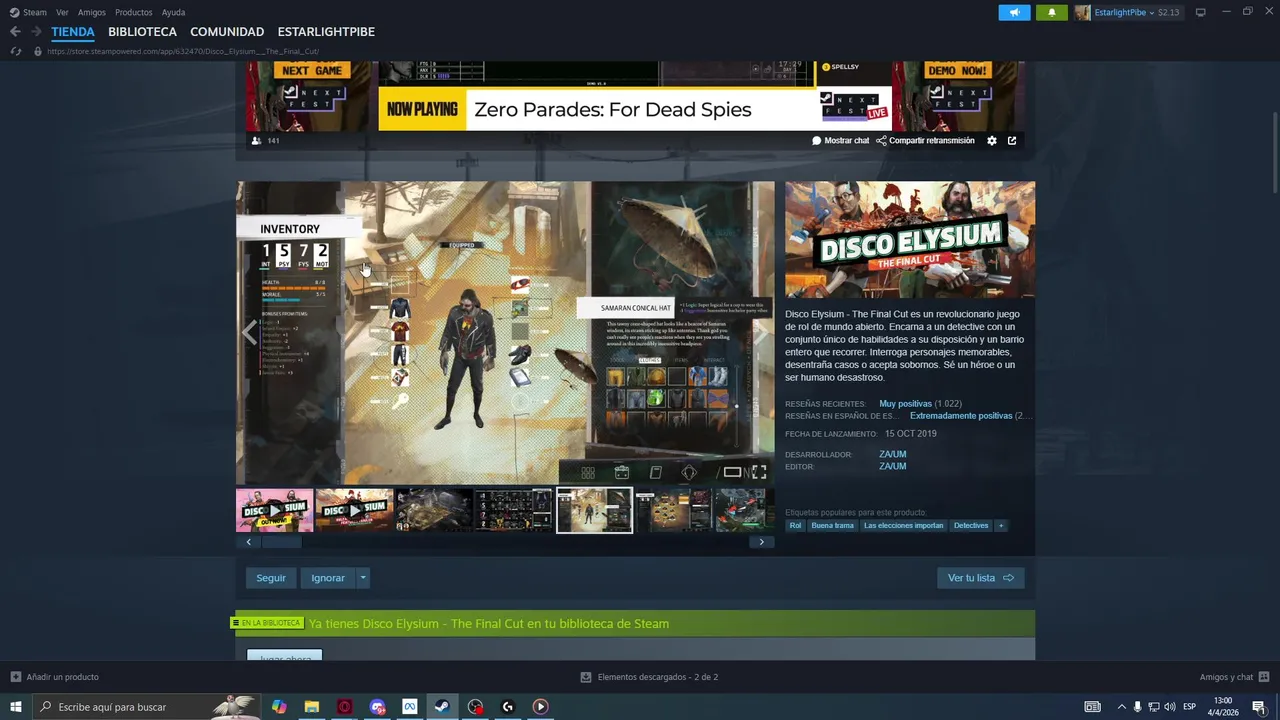
Task: Click the thumbnail strip scrollbar handle
Action: 282,542
